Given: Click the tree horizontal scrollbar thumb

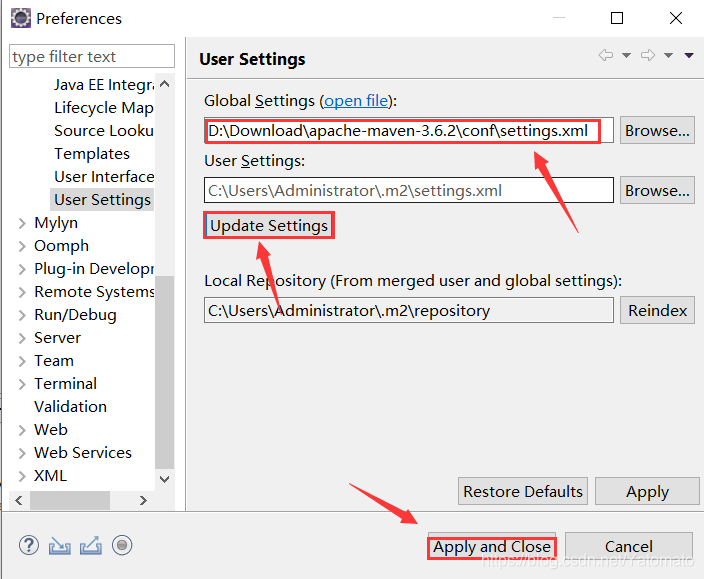Looking at the screenshot, I should [70, 500].
